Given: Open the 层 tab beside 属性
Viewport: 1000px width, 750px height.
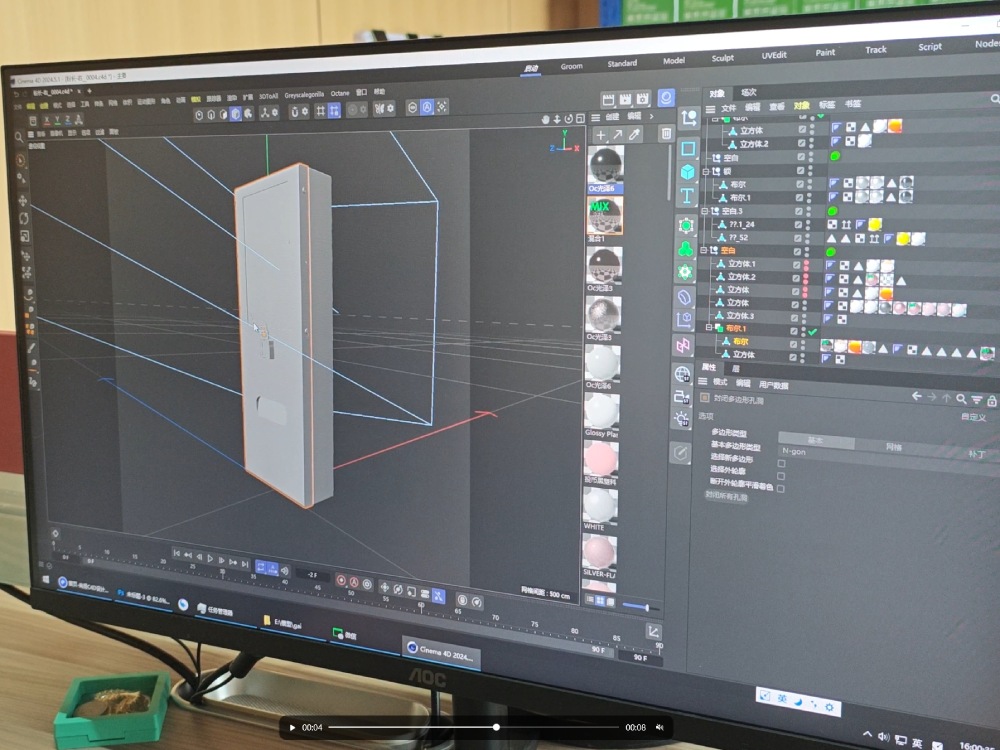Looking at the screenshot, I should [x=735, y=369].
